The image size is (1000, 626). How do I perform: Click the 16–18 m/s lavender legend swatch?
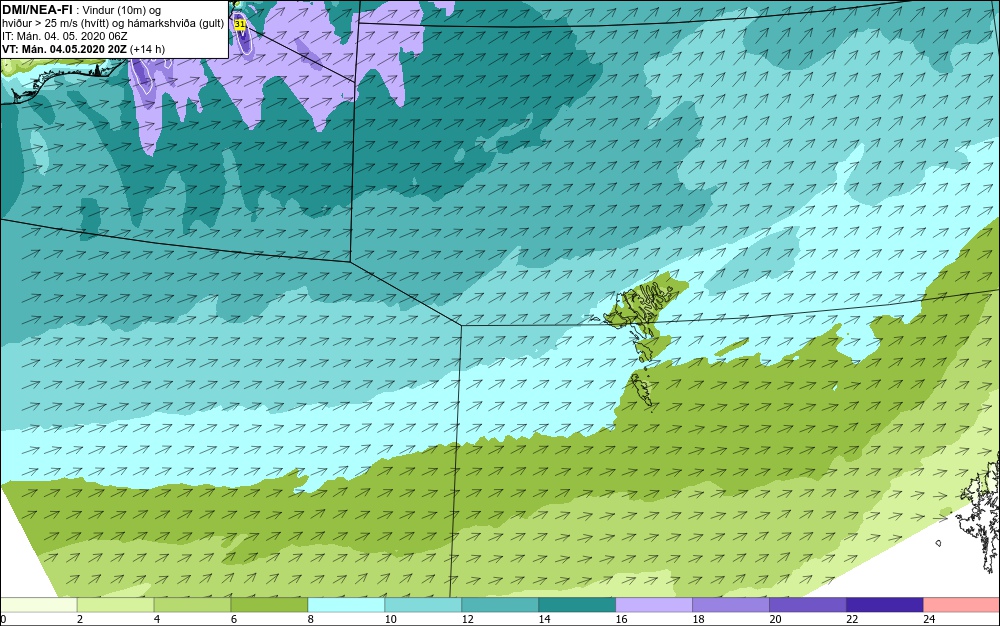654,605
